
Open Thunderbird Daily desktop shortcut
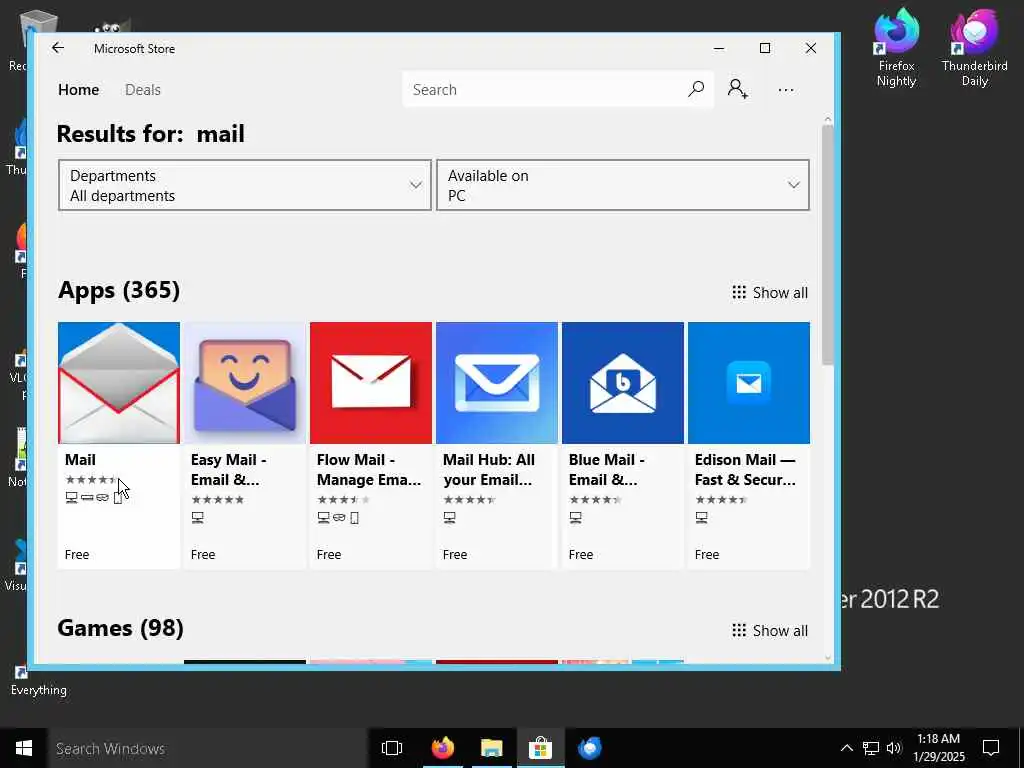974,48
